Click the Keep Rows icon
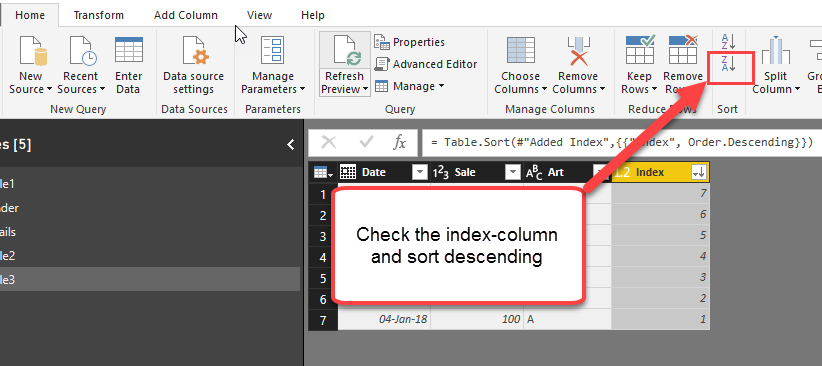The width and height of the screenshot is (822, 366). click(640, 50)
